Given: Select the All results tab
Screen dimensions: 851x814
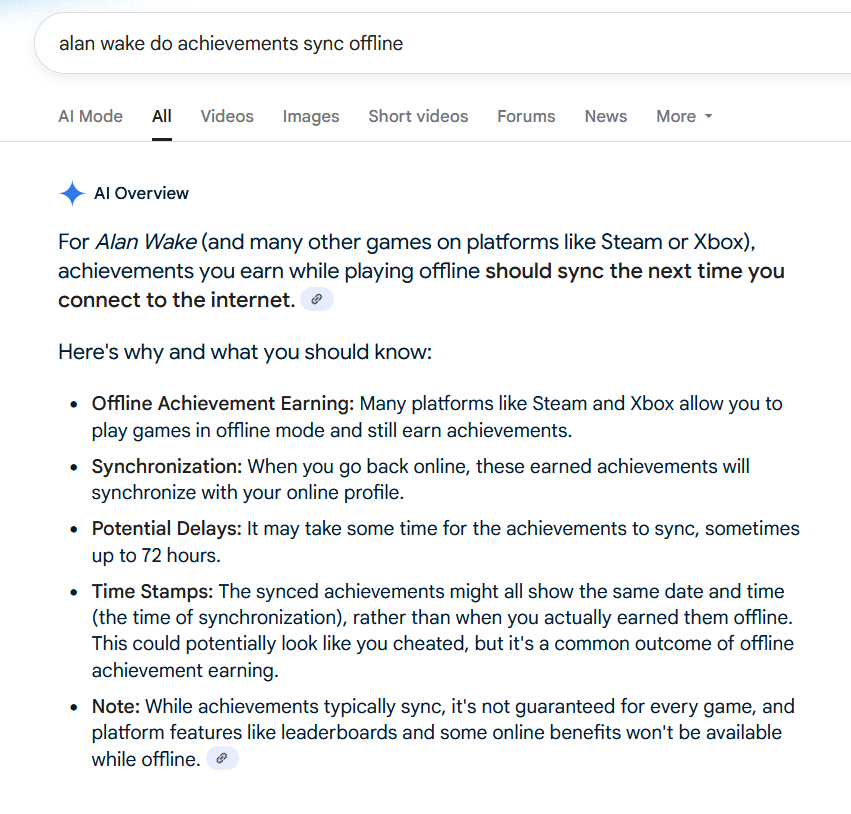Looking at the screenshot, I should tap(162, 116).
